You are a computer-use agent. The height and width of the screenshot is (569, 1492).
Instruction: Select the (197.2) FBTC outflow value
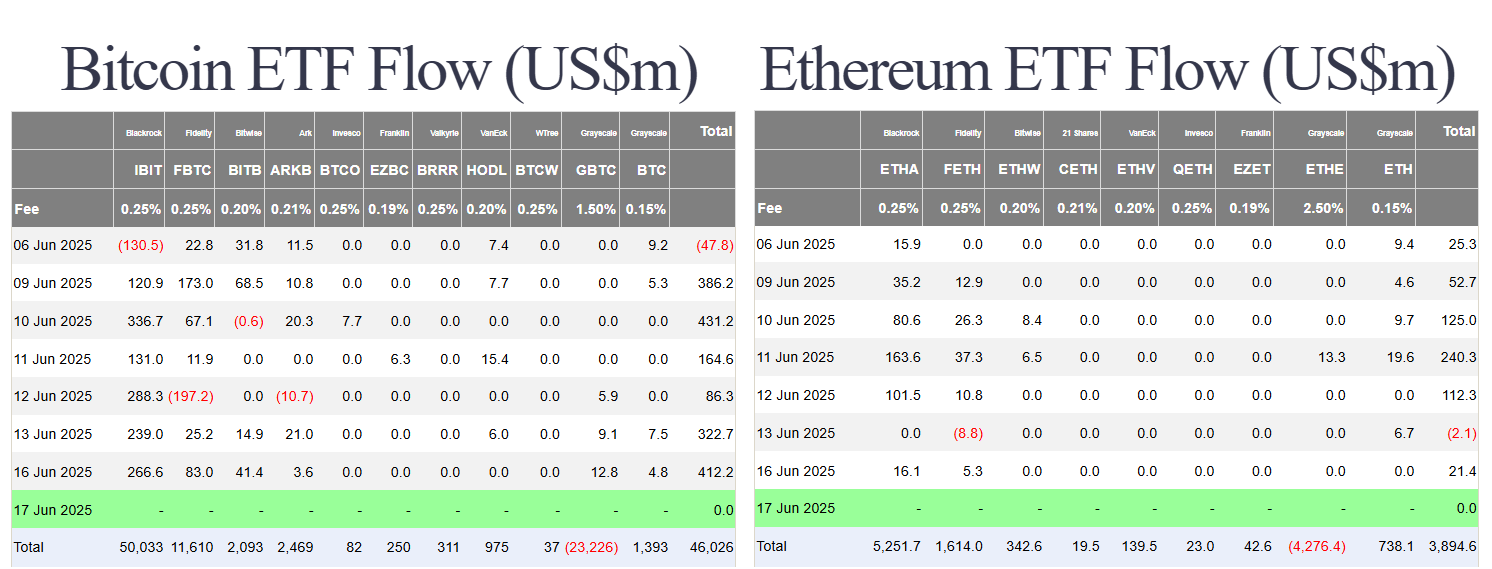point(190,396)
